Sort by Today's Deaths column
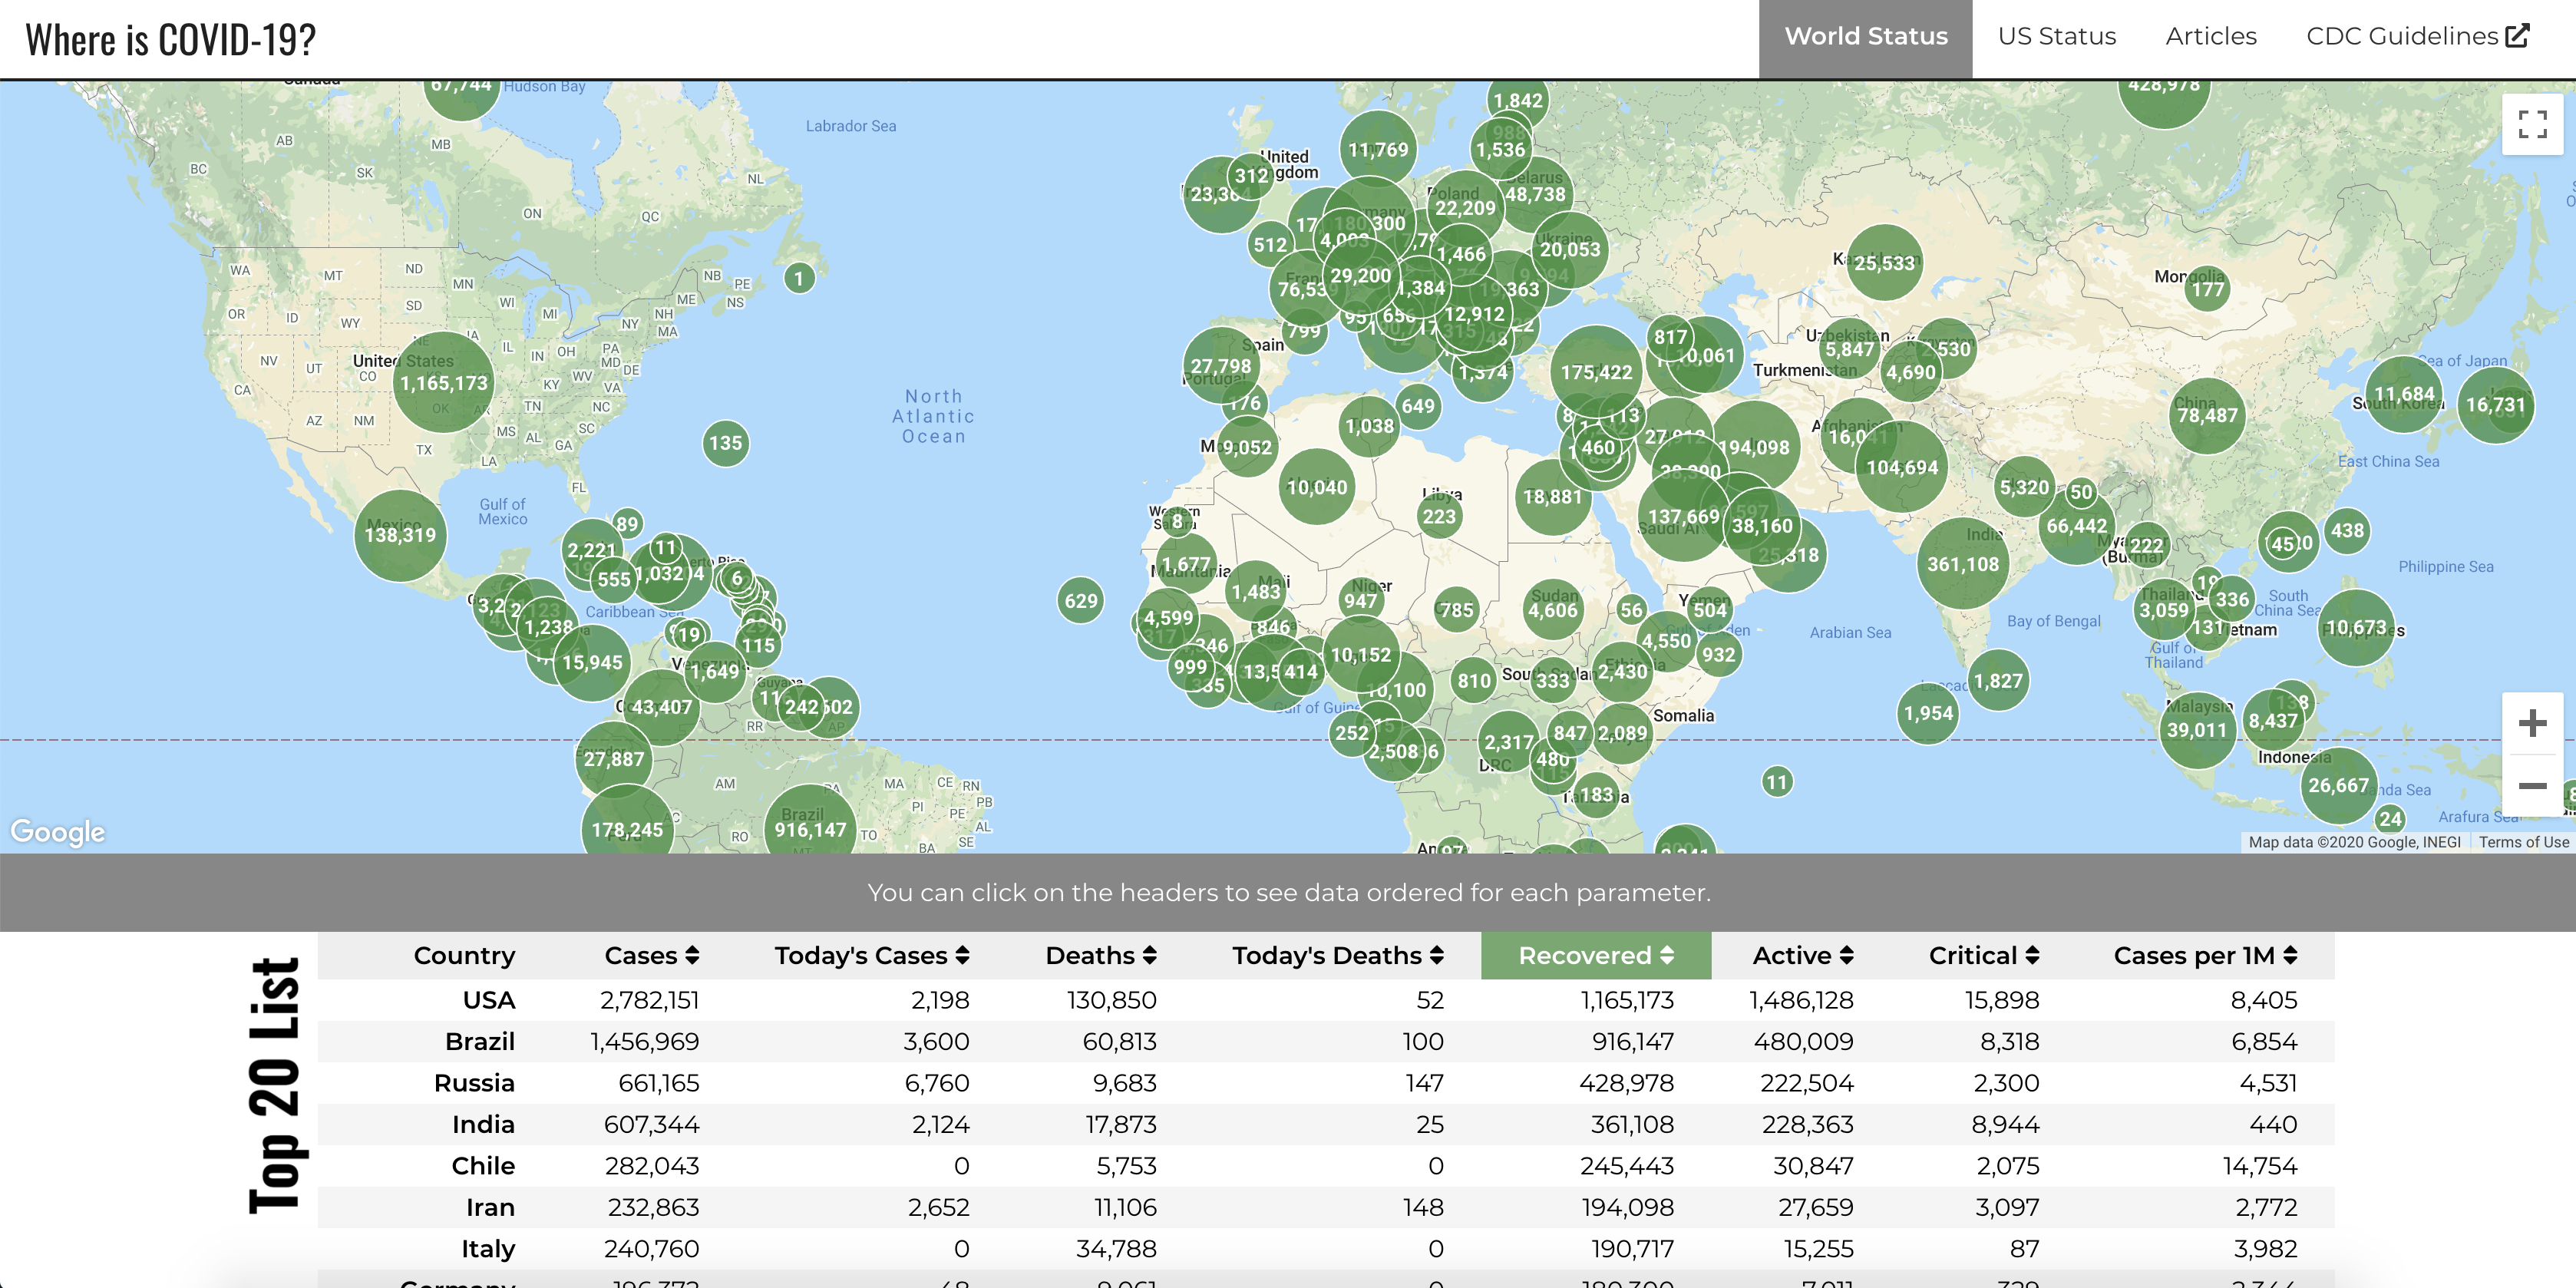The image size is (2576, 1288). coord(1337,956)
